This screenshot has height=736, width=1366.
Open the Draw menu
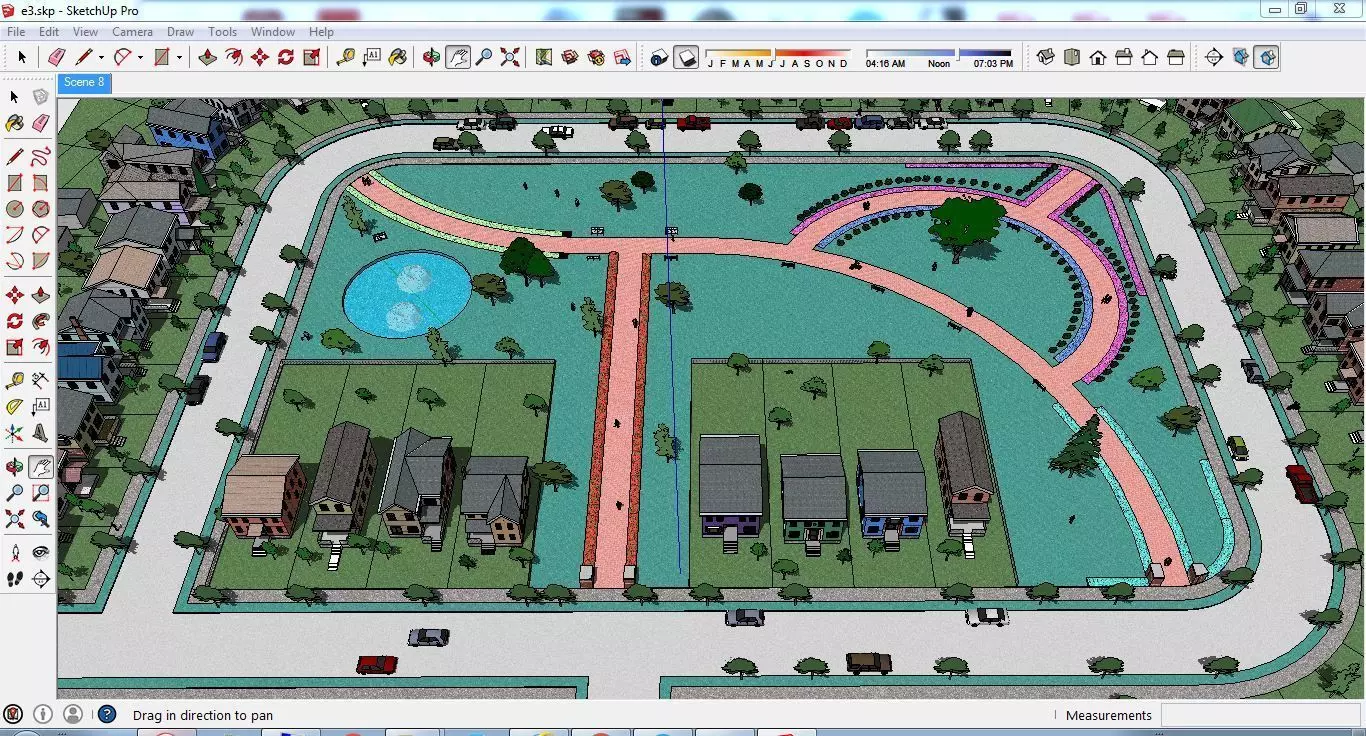pos(180,32)
